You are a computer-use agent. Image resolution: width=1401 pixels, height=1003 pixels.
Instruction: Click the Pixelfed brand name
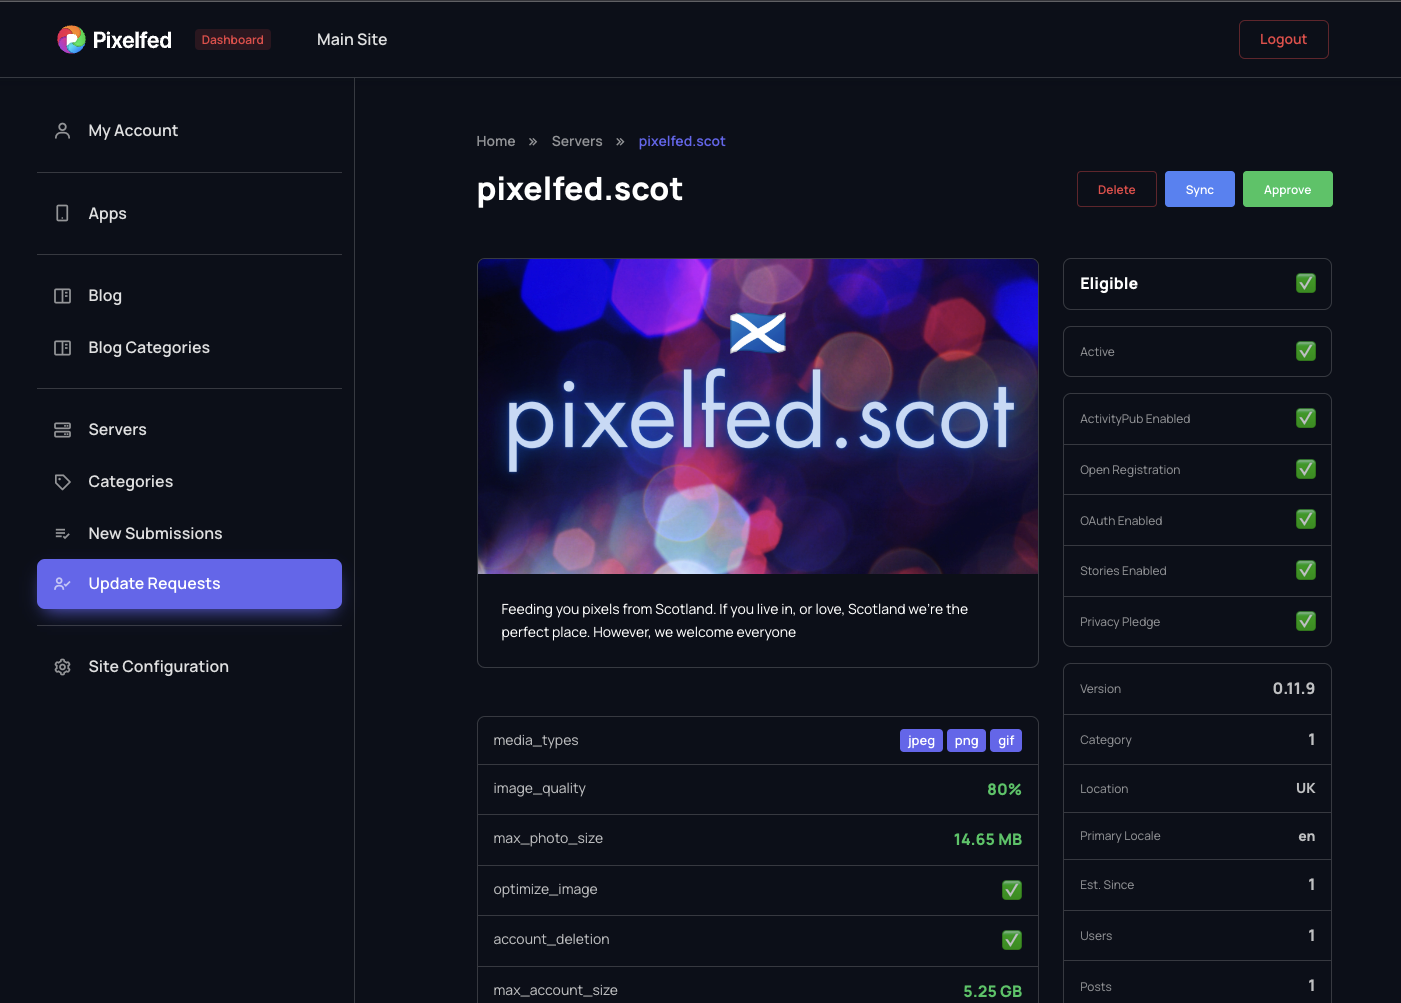pos(132,40)
